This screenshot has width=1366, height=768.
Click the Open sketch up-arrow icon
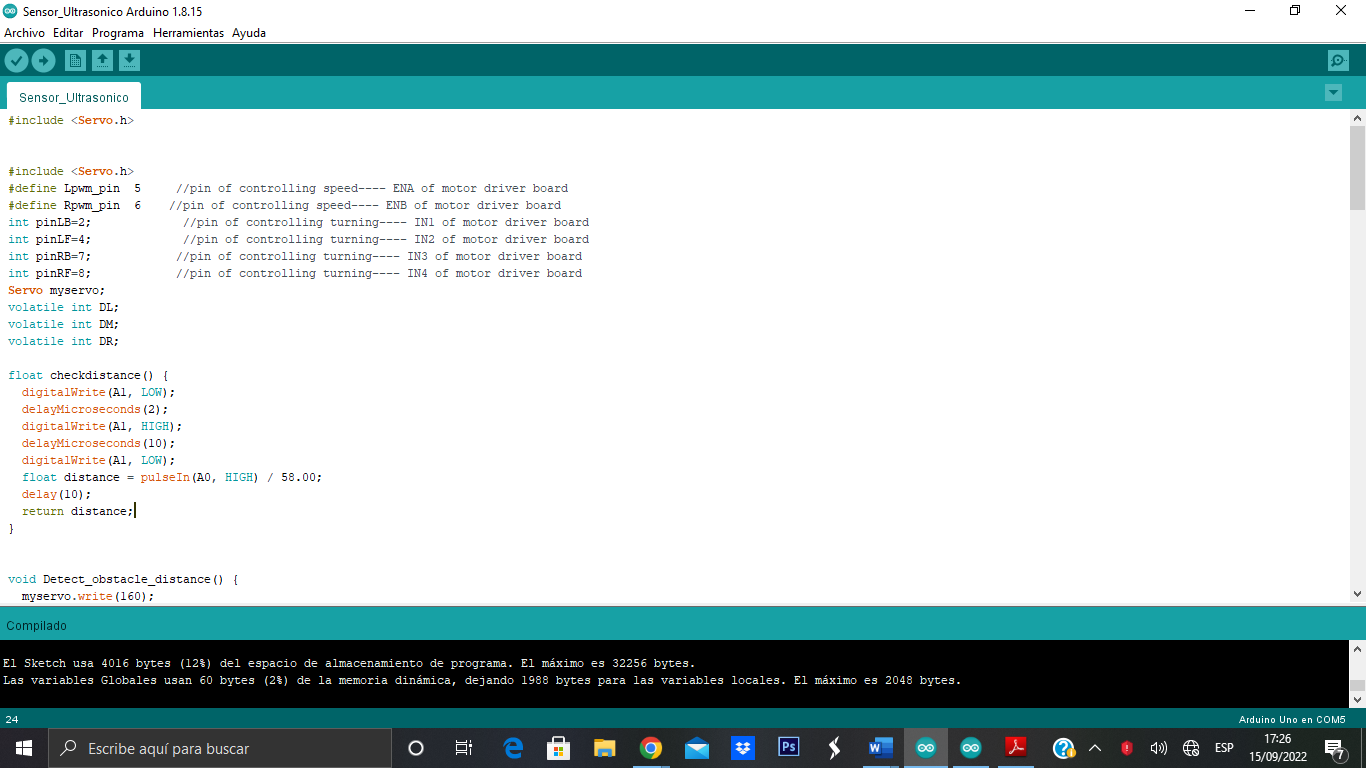tap(102, 61)
